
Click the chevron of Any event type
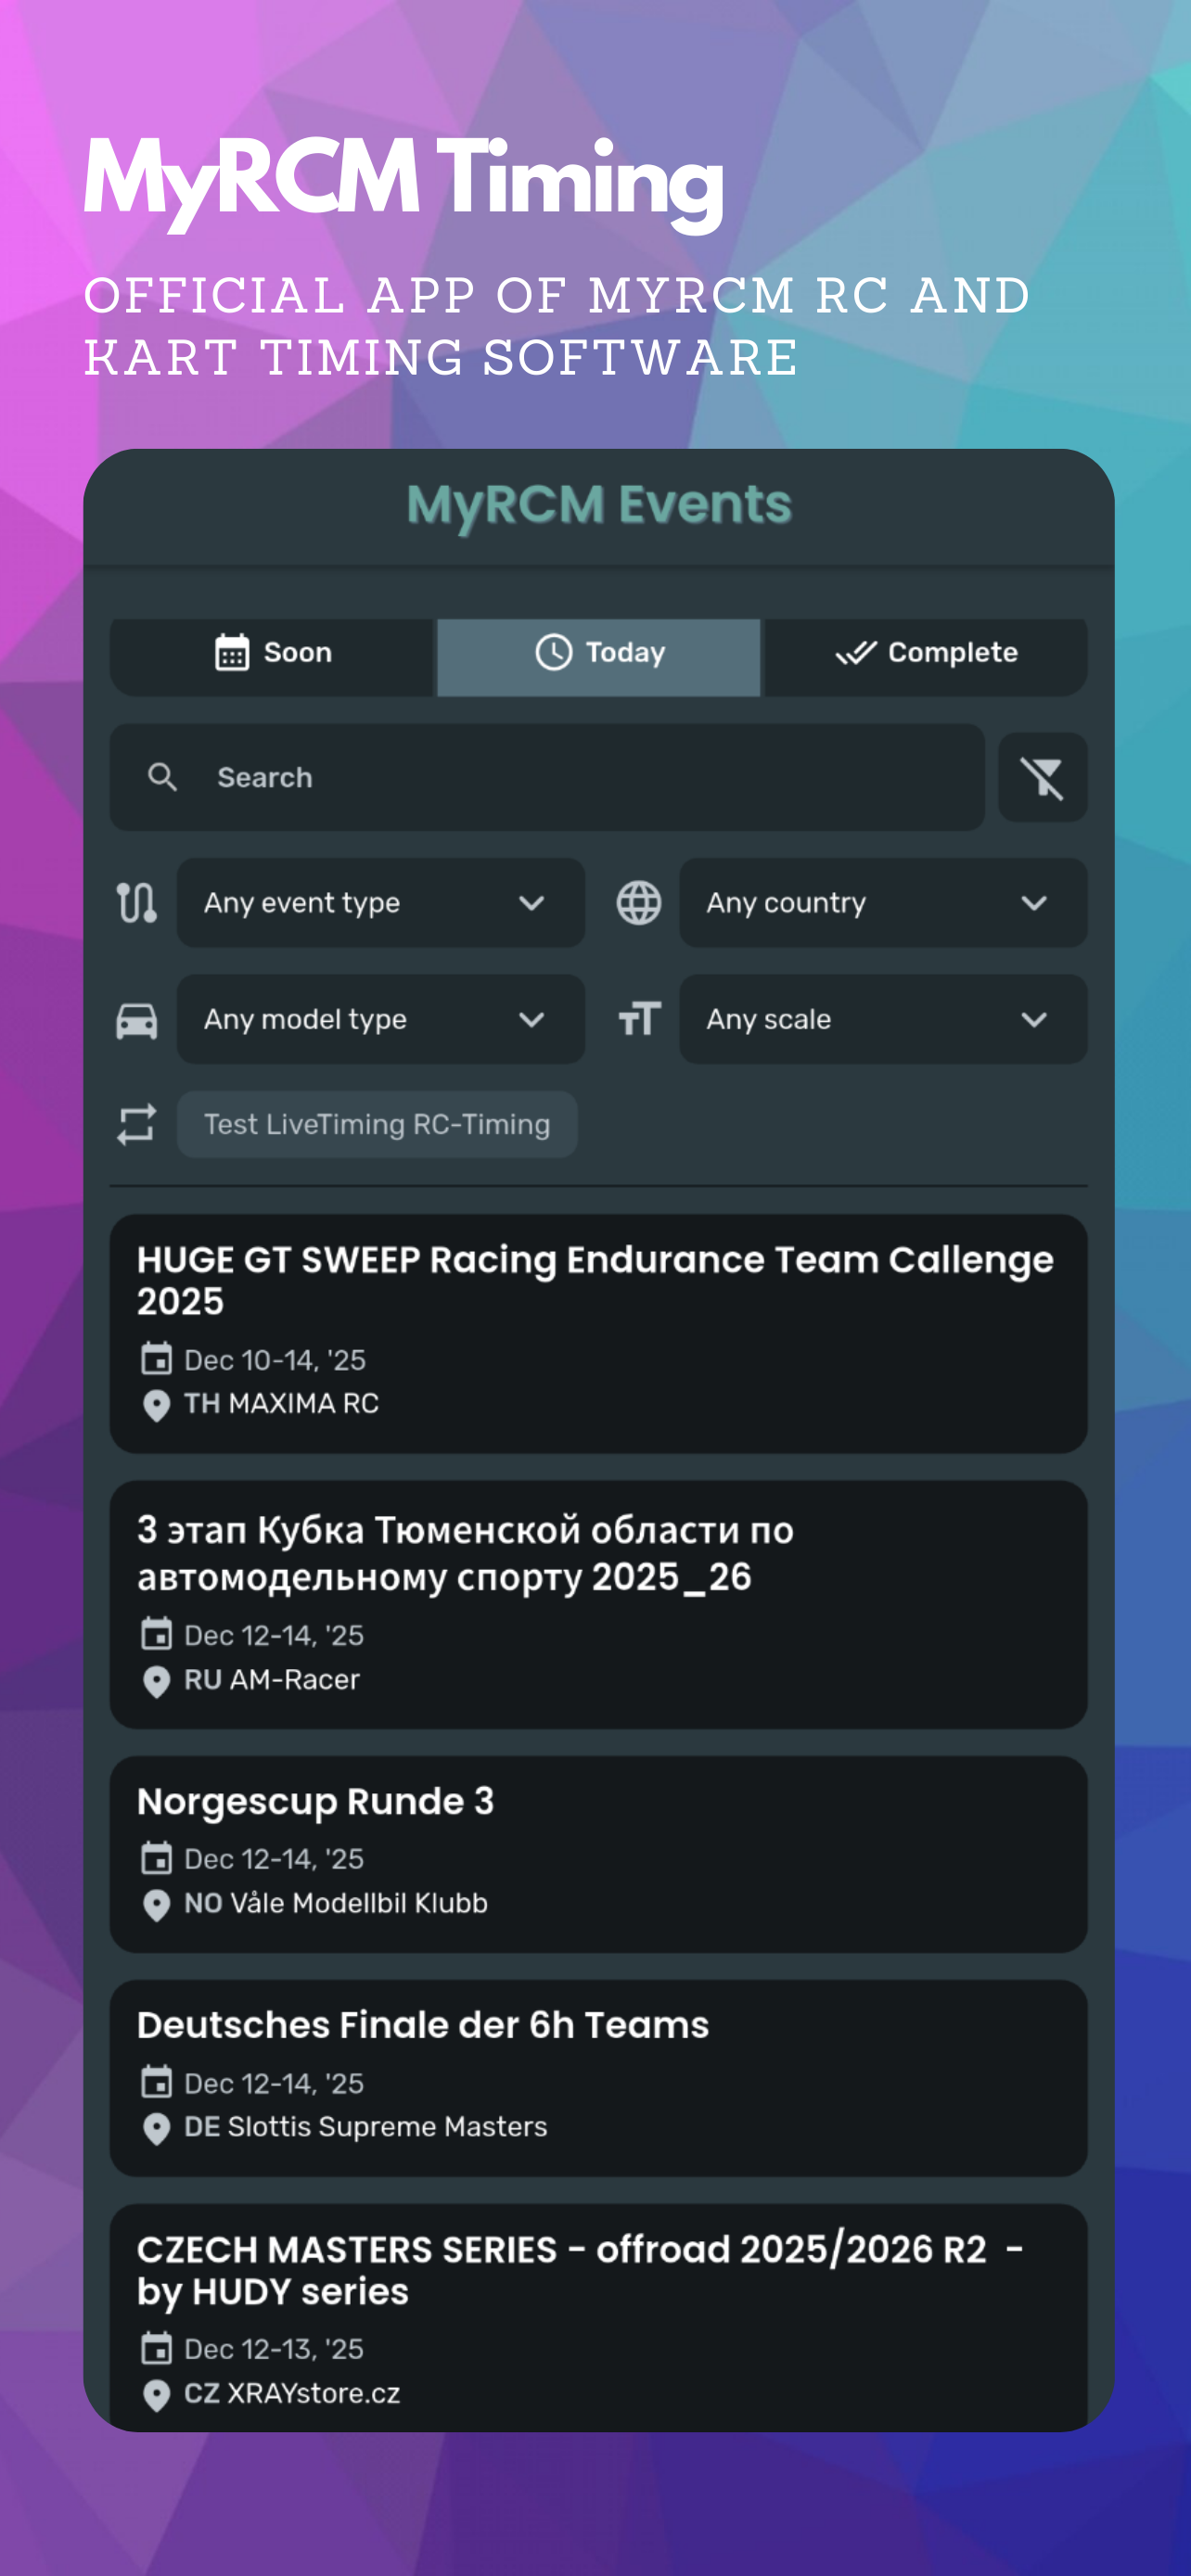point(532,903)
